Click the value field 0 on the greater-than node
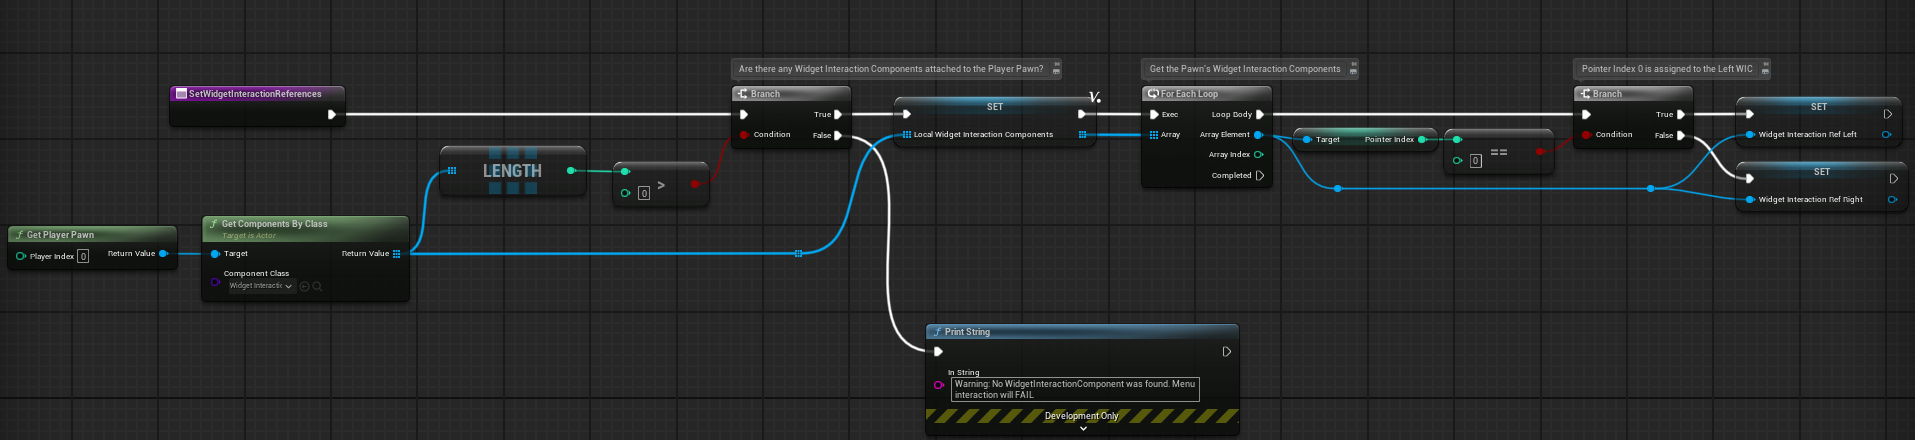Screen dimensions: 1915x440 pos(644,193)
